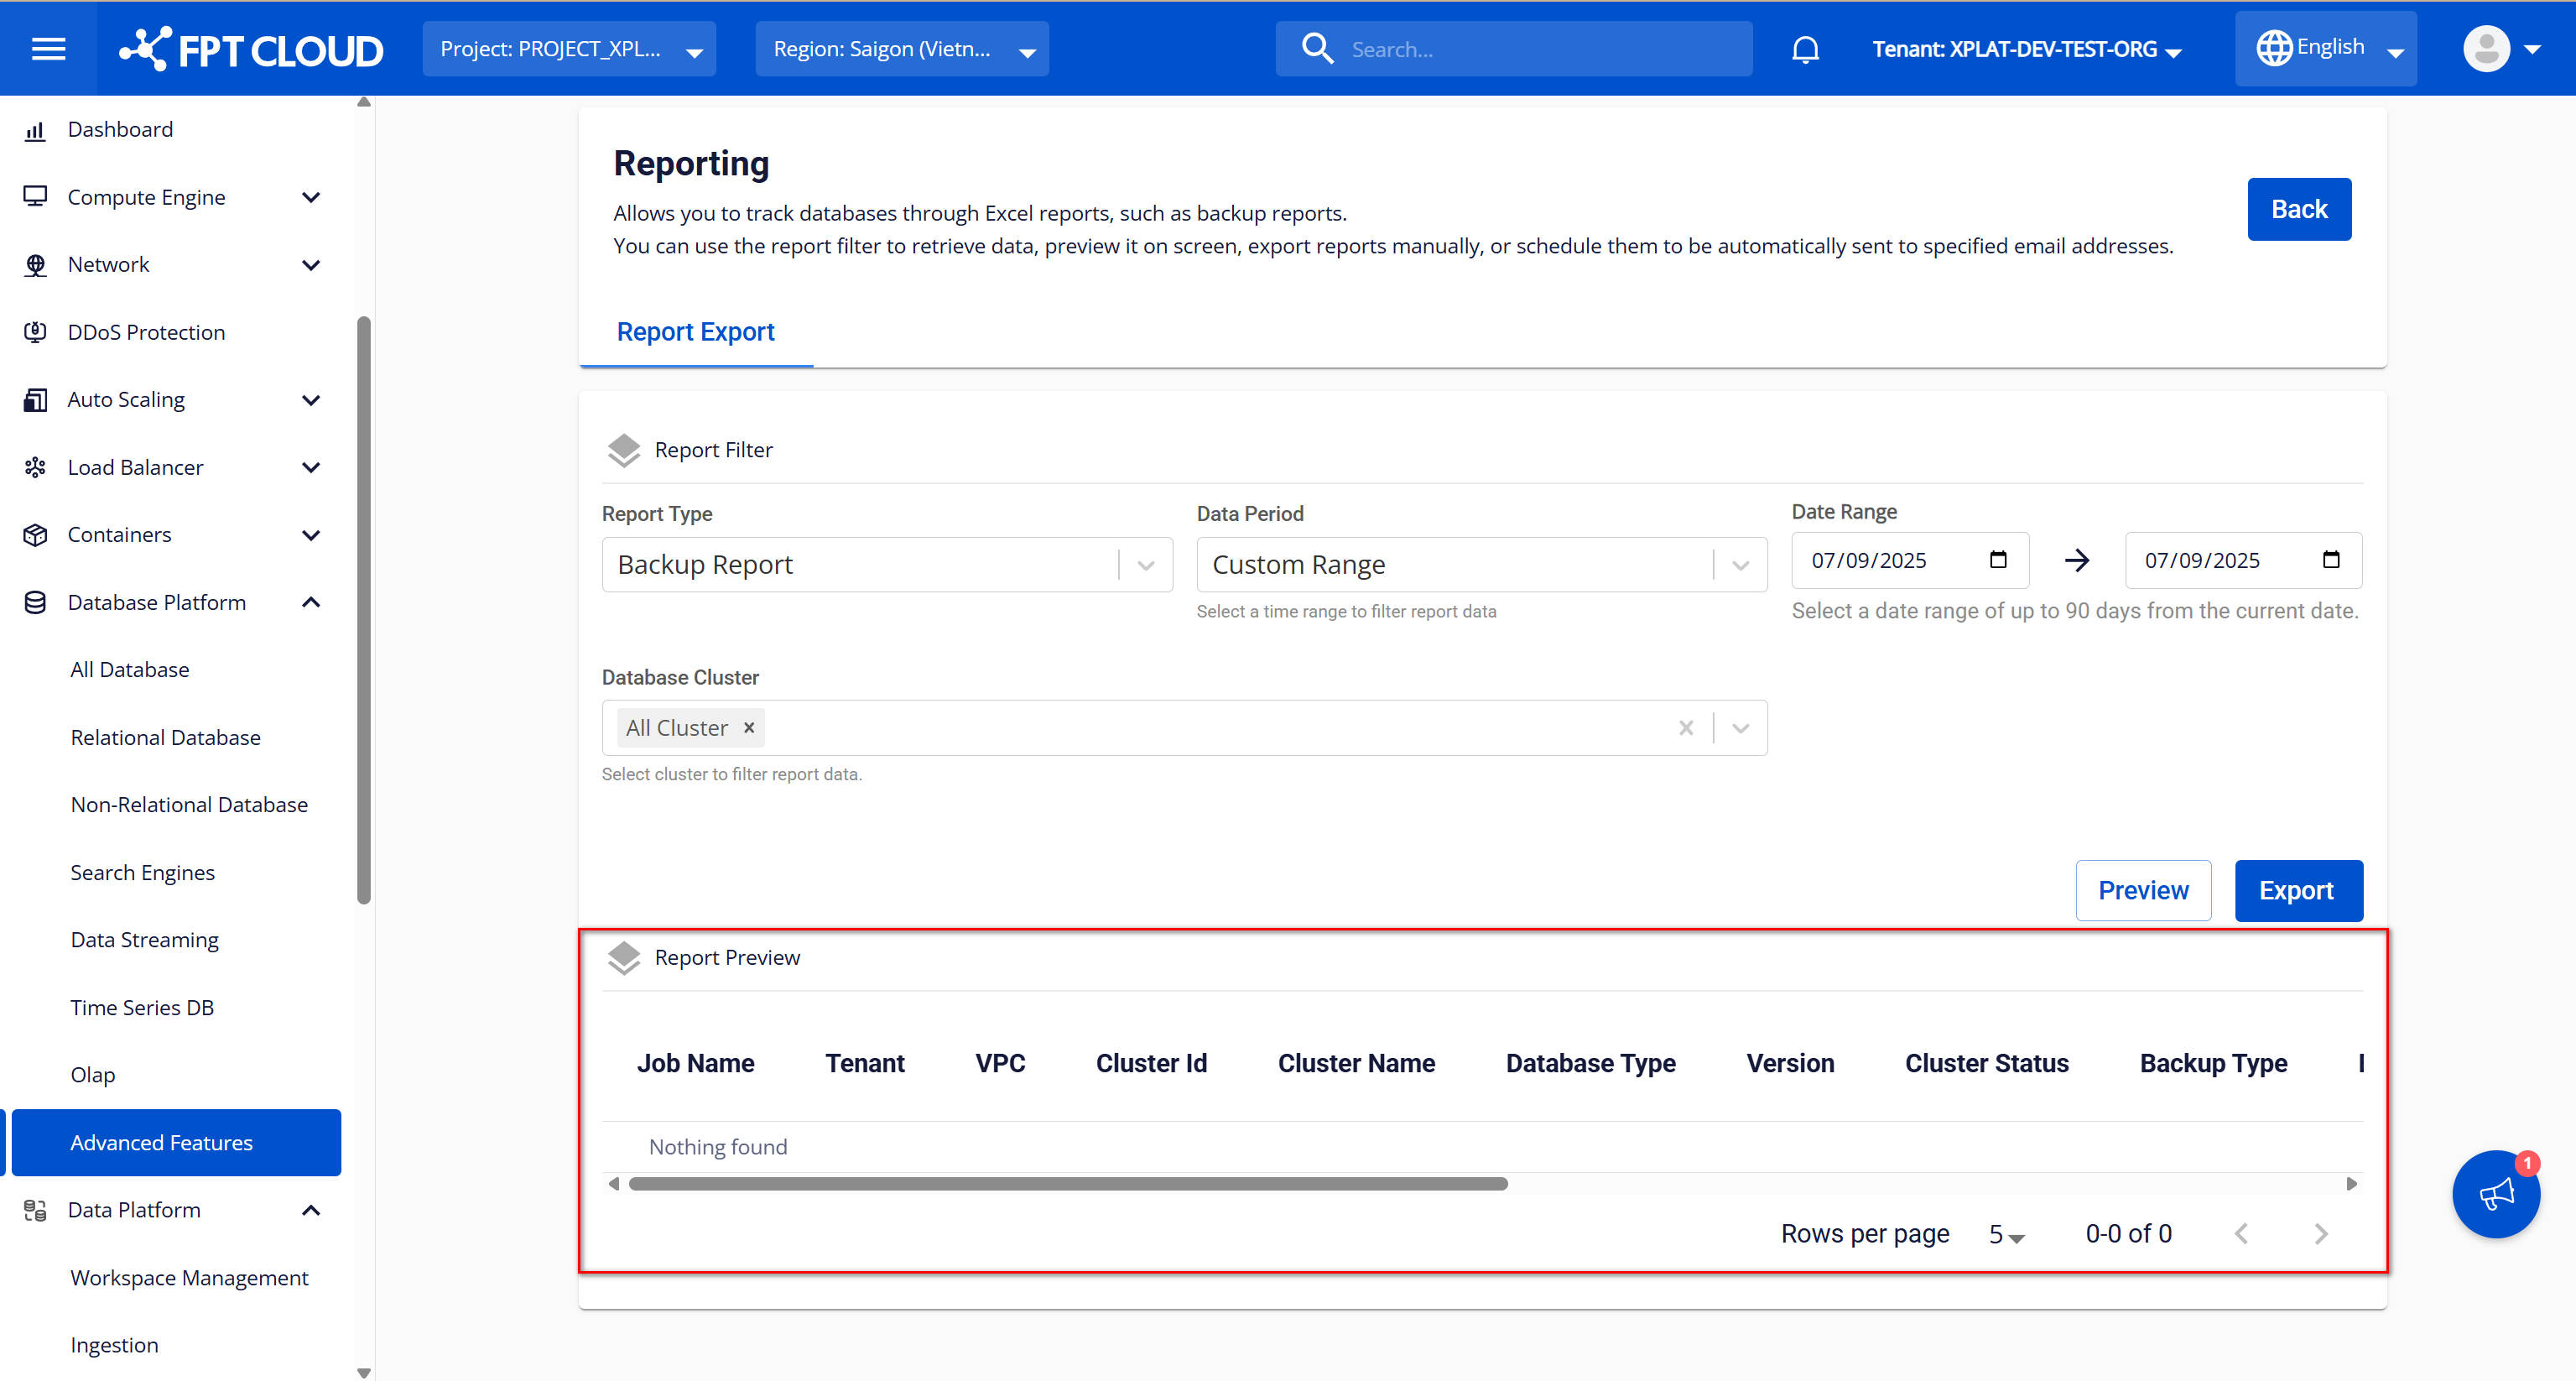2576x1381 pixels.
Task: Change Rows per page value
Action: click(2006, 1234)
